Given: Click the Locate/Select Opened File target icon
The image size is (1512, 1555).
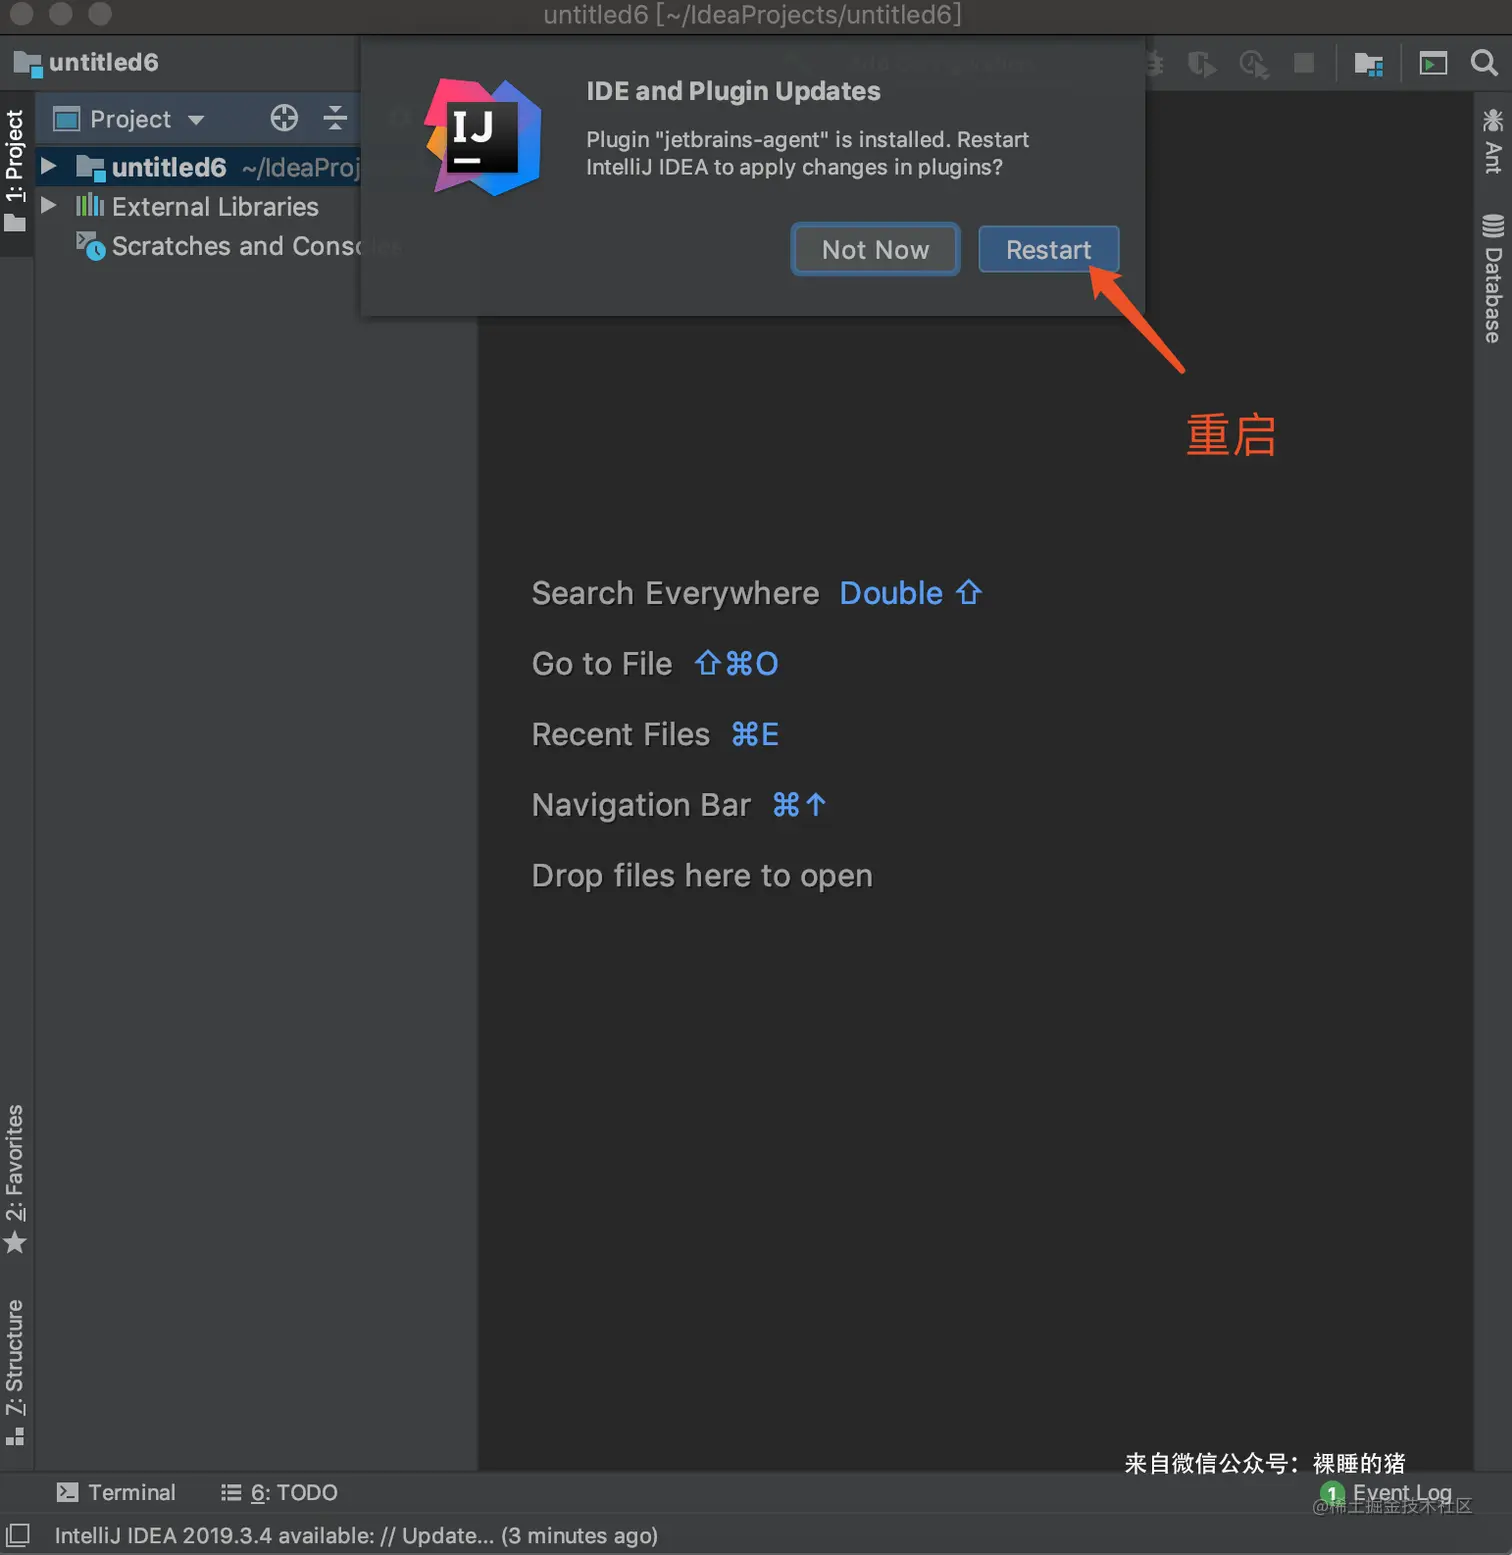Looking at the screenshot, I should (x=284, y=118).
